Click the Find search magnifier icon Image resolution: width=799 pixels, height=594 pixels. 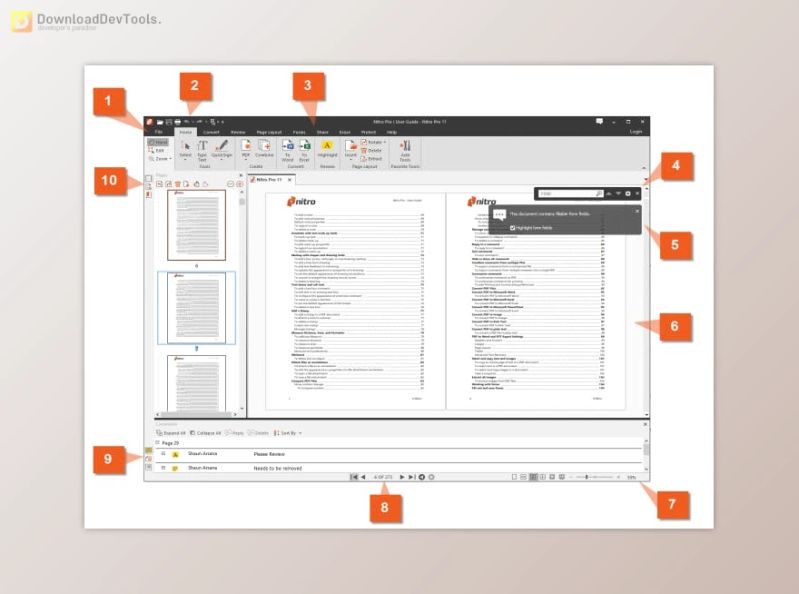599,194
